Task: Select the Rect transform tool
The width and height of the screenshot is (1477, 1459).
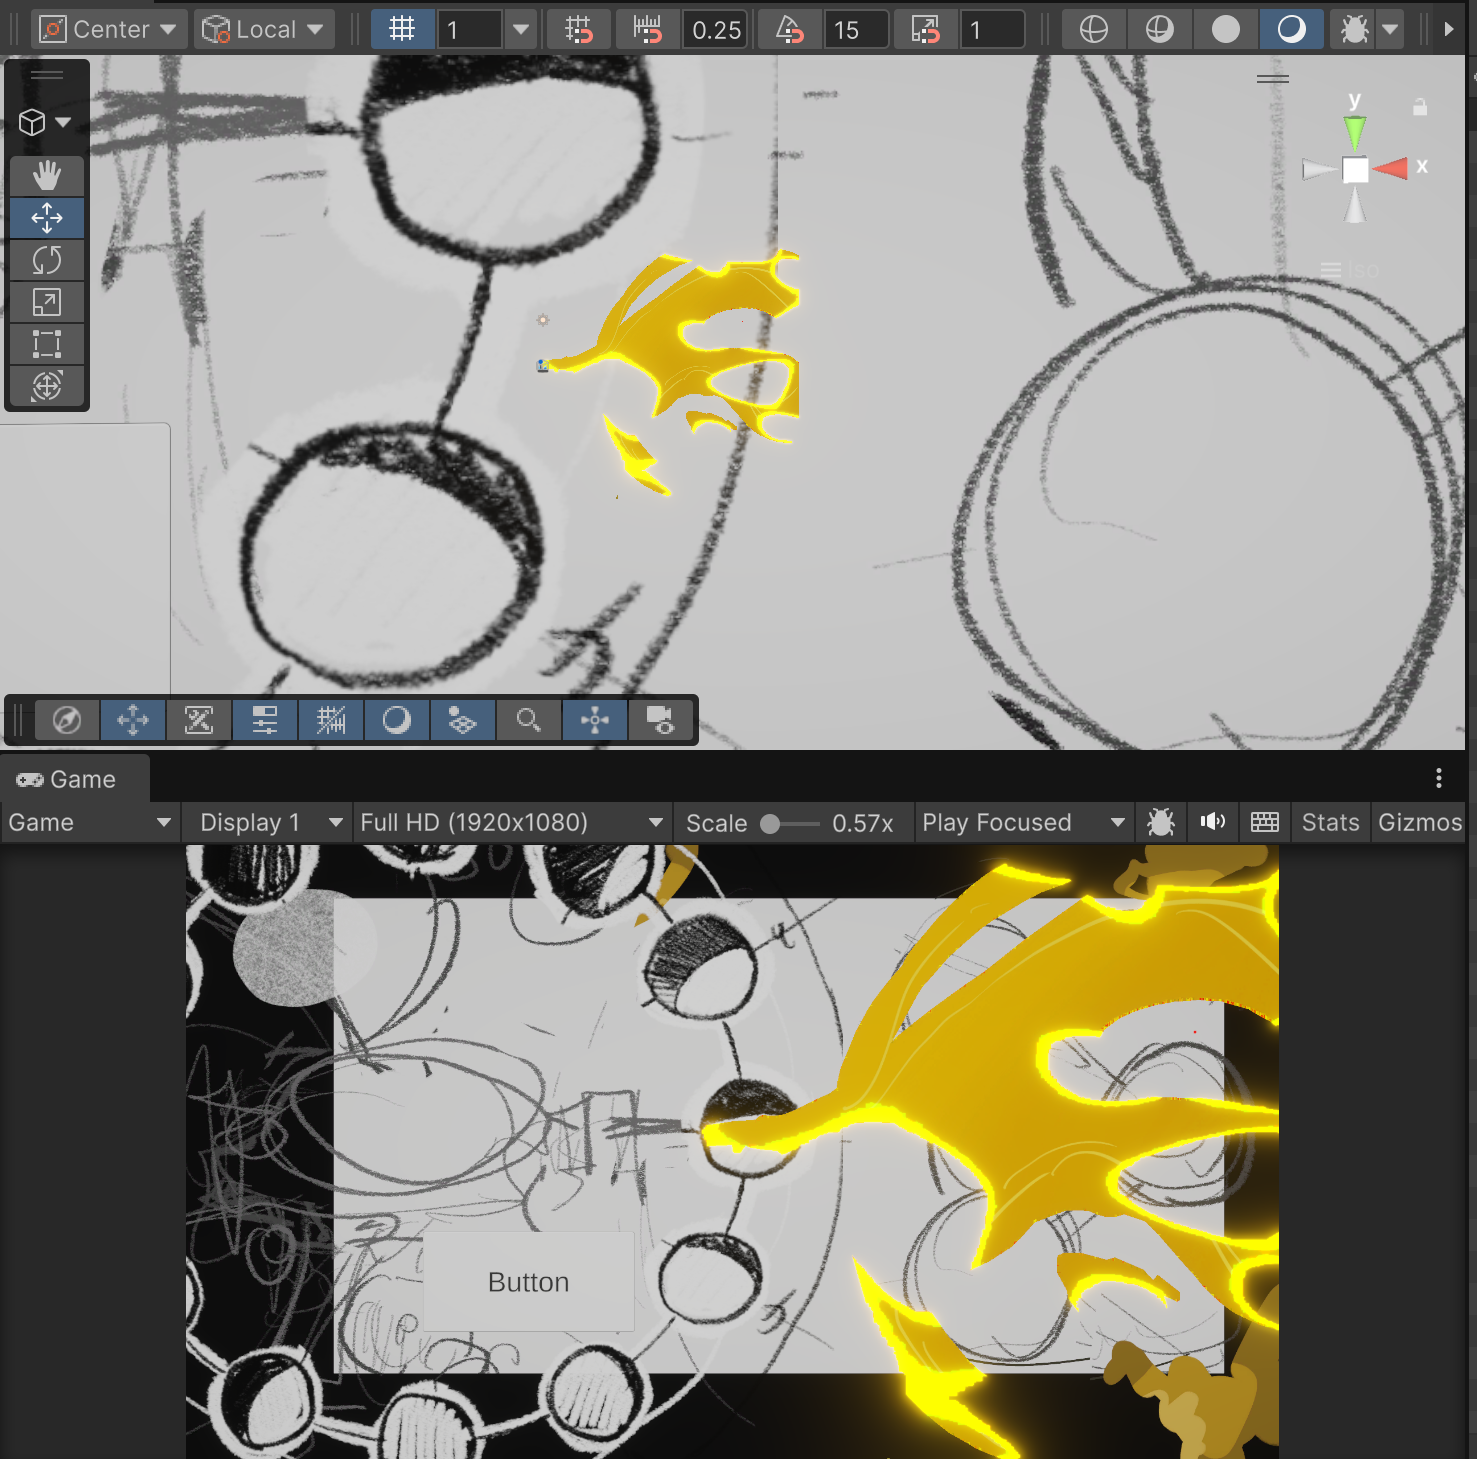Action: click(x=47, y=344)
